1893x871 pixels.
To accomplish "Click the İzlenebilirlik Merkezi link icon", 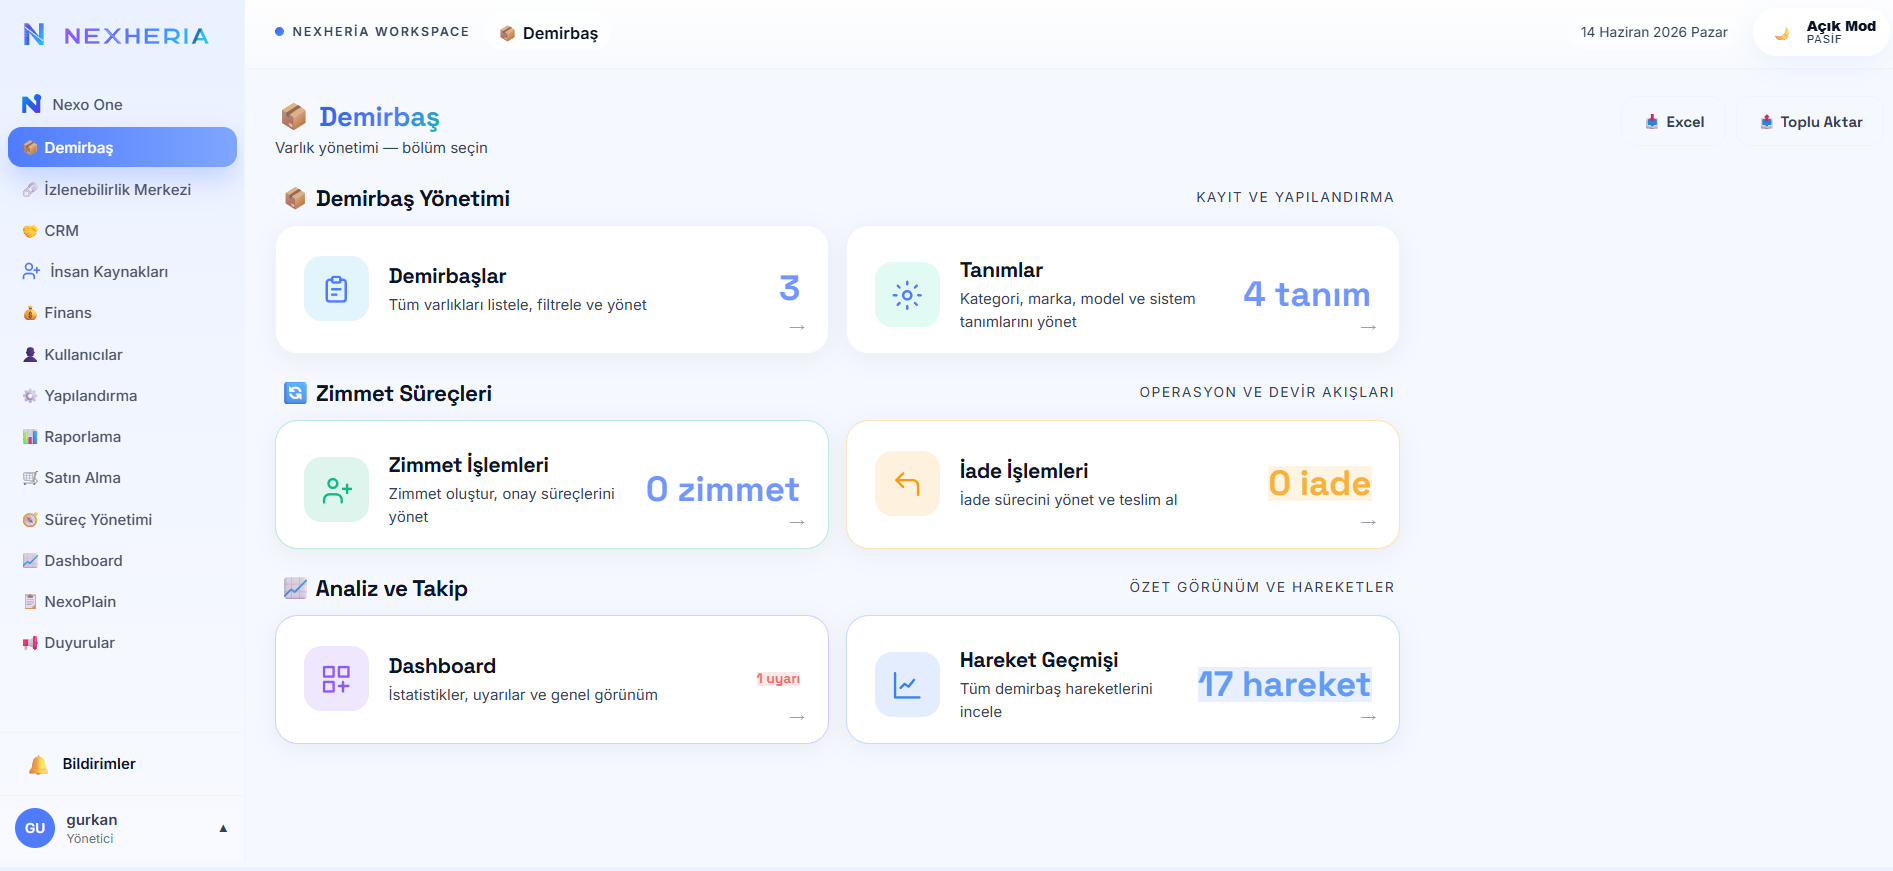I will (x=30, y=189).
